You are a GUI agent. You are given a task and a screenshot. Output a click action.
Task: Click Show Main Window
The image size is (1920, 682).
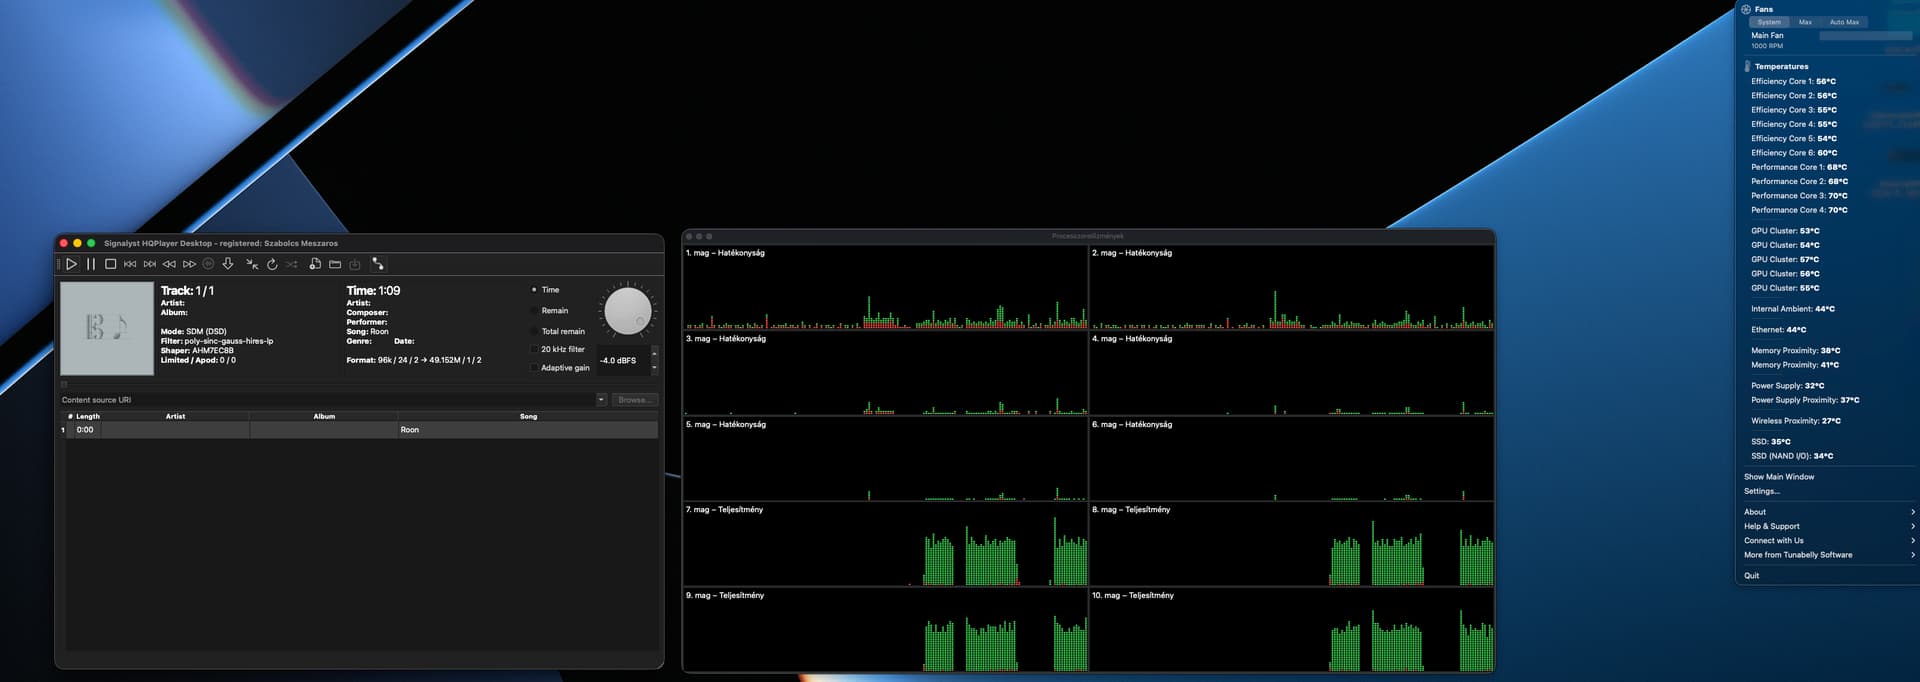[1779, 477]
